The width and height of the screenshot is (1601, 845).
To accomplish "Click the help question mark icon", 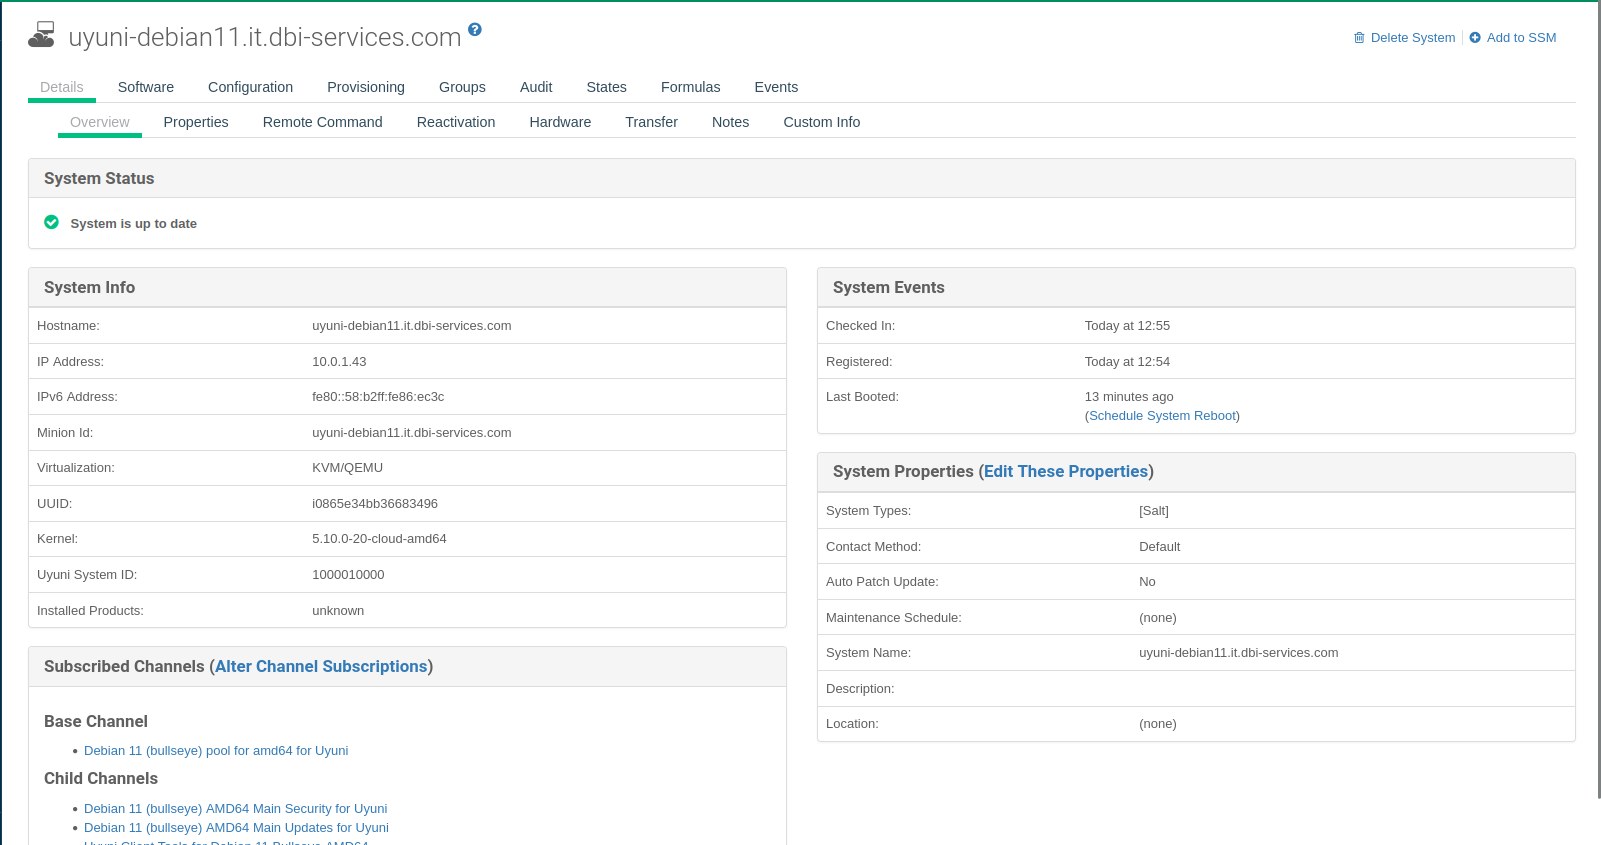I will click(x=475, y=30).
